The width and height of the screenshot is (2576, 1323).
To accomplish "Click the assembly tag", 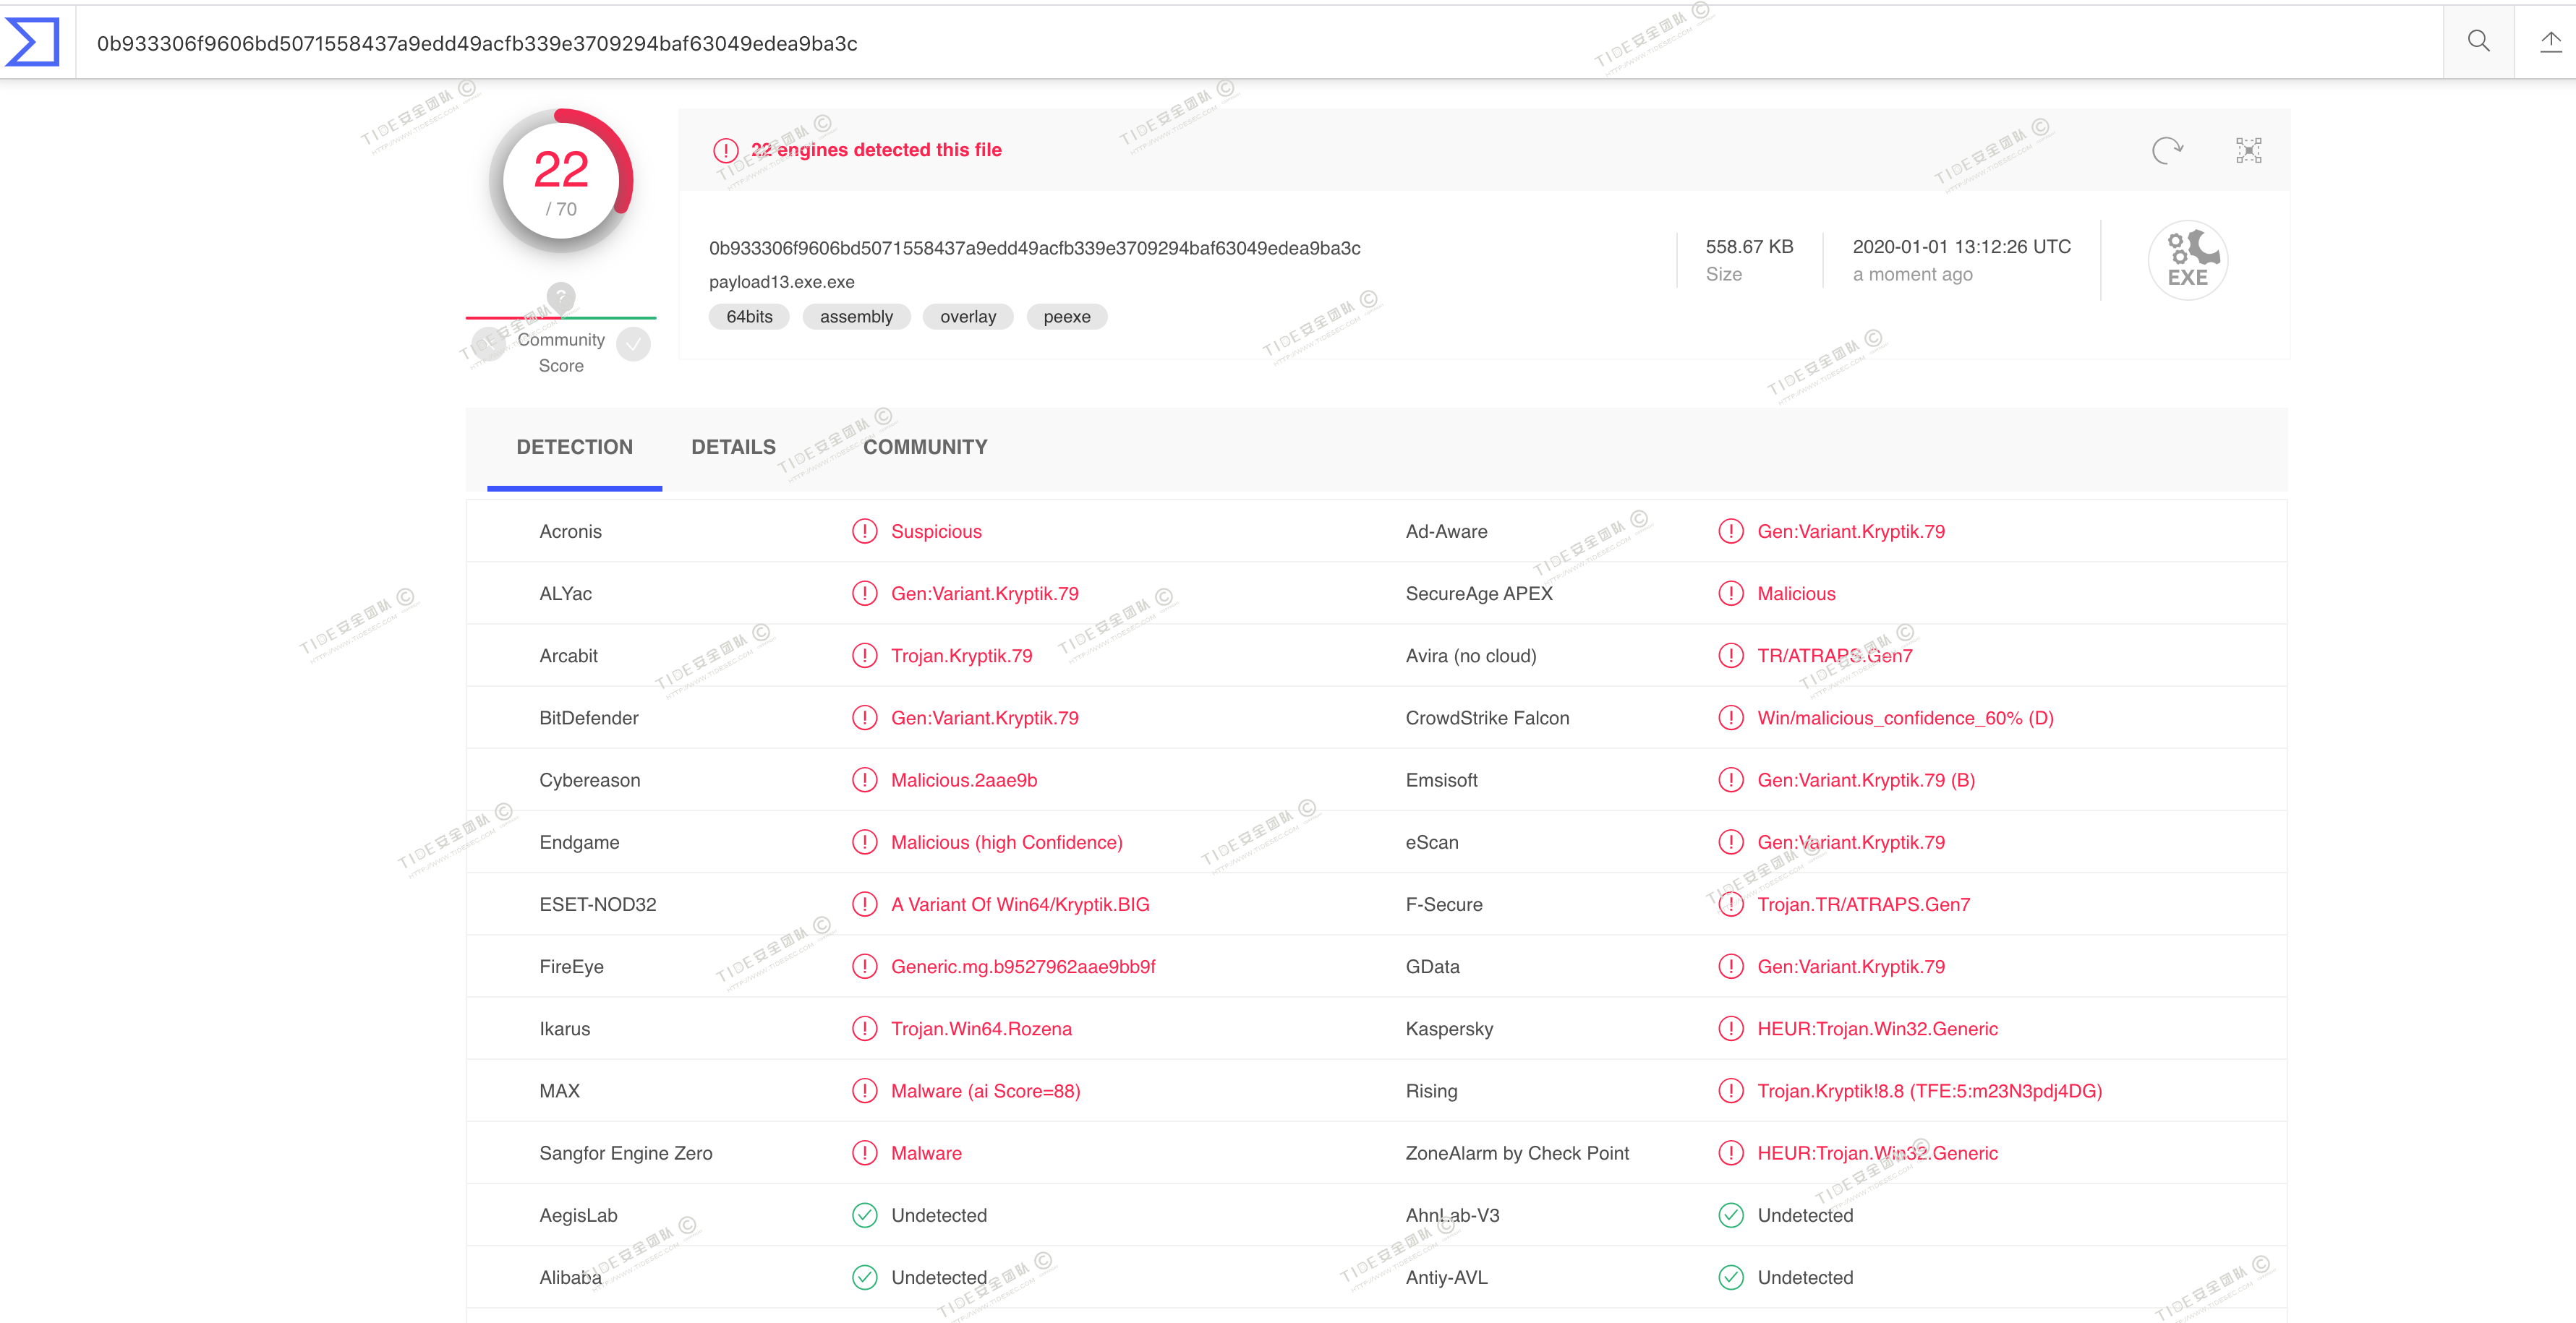I will click(856, 317).
